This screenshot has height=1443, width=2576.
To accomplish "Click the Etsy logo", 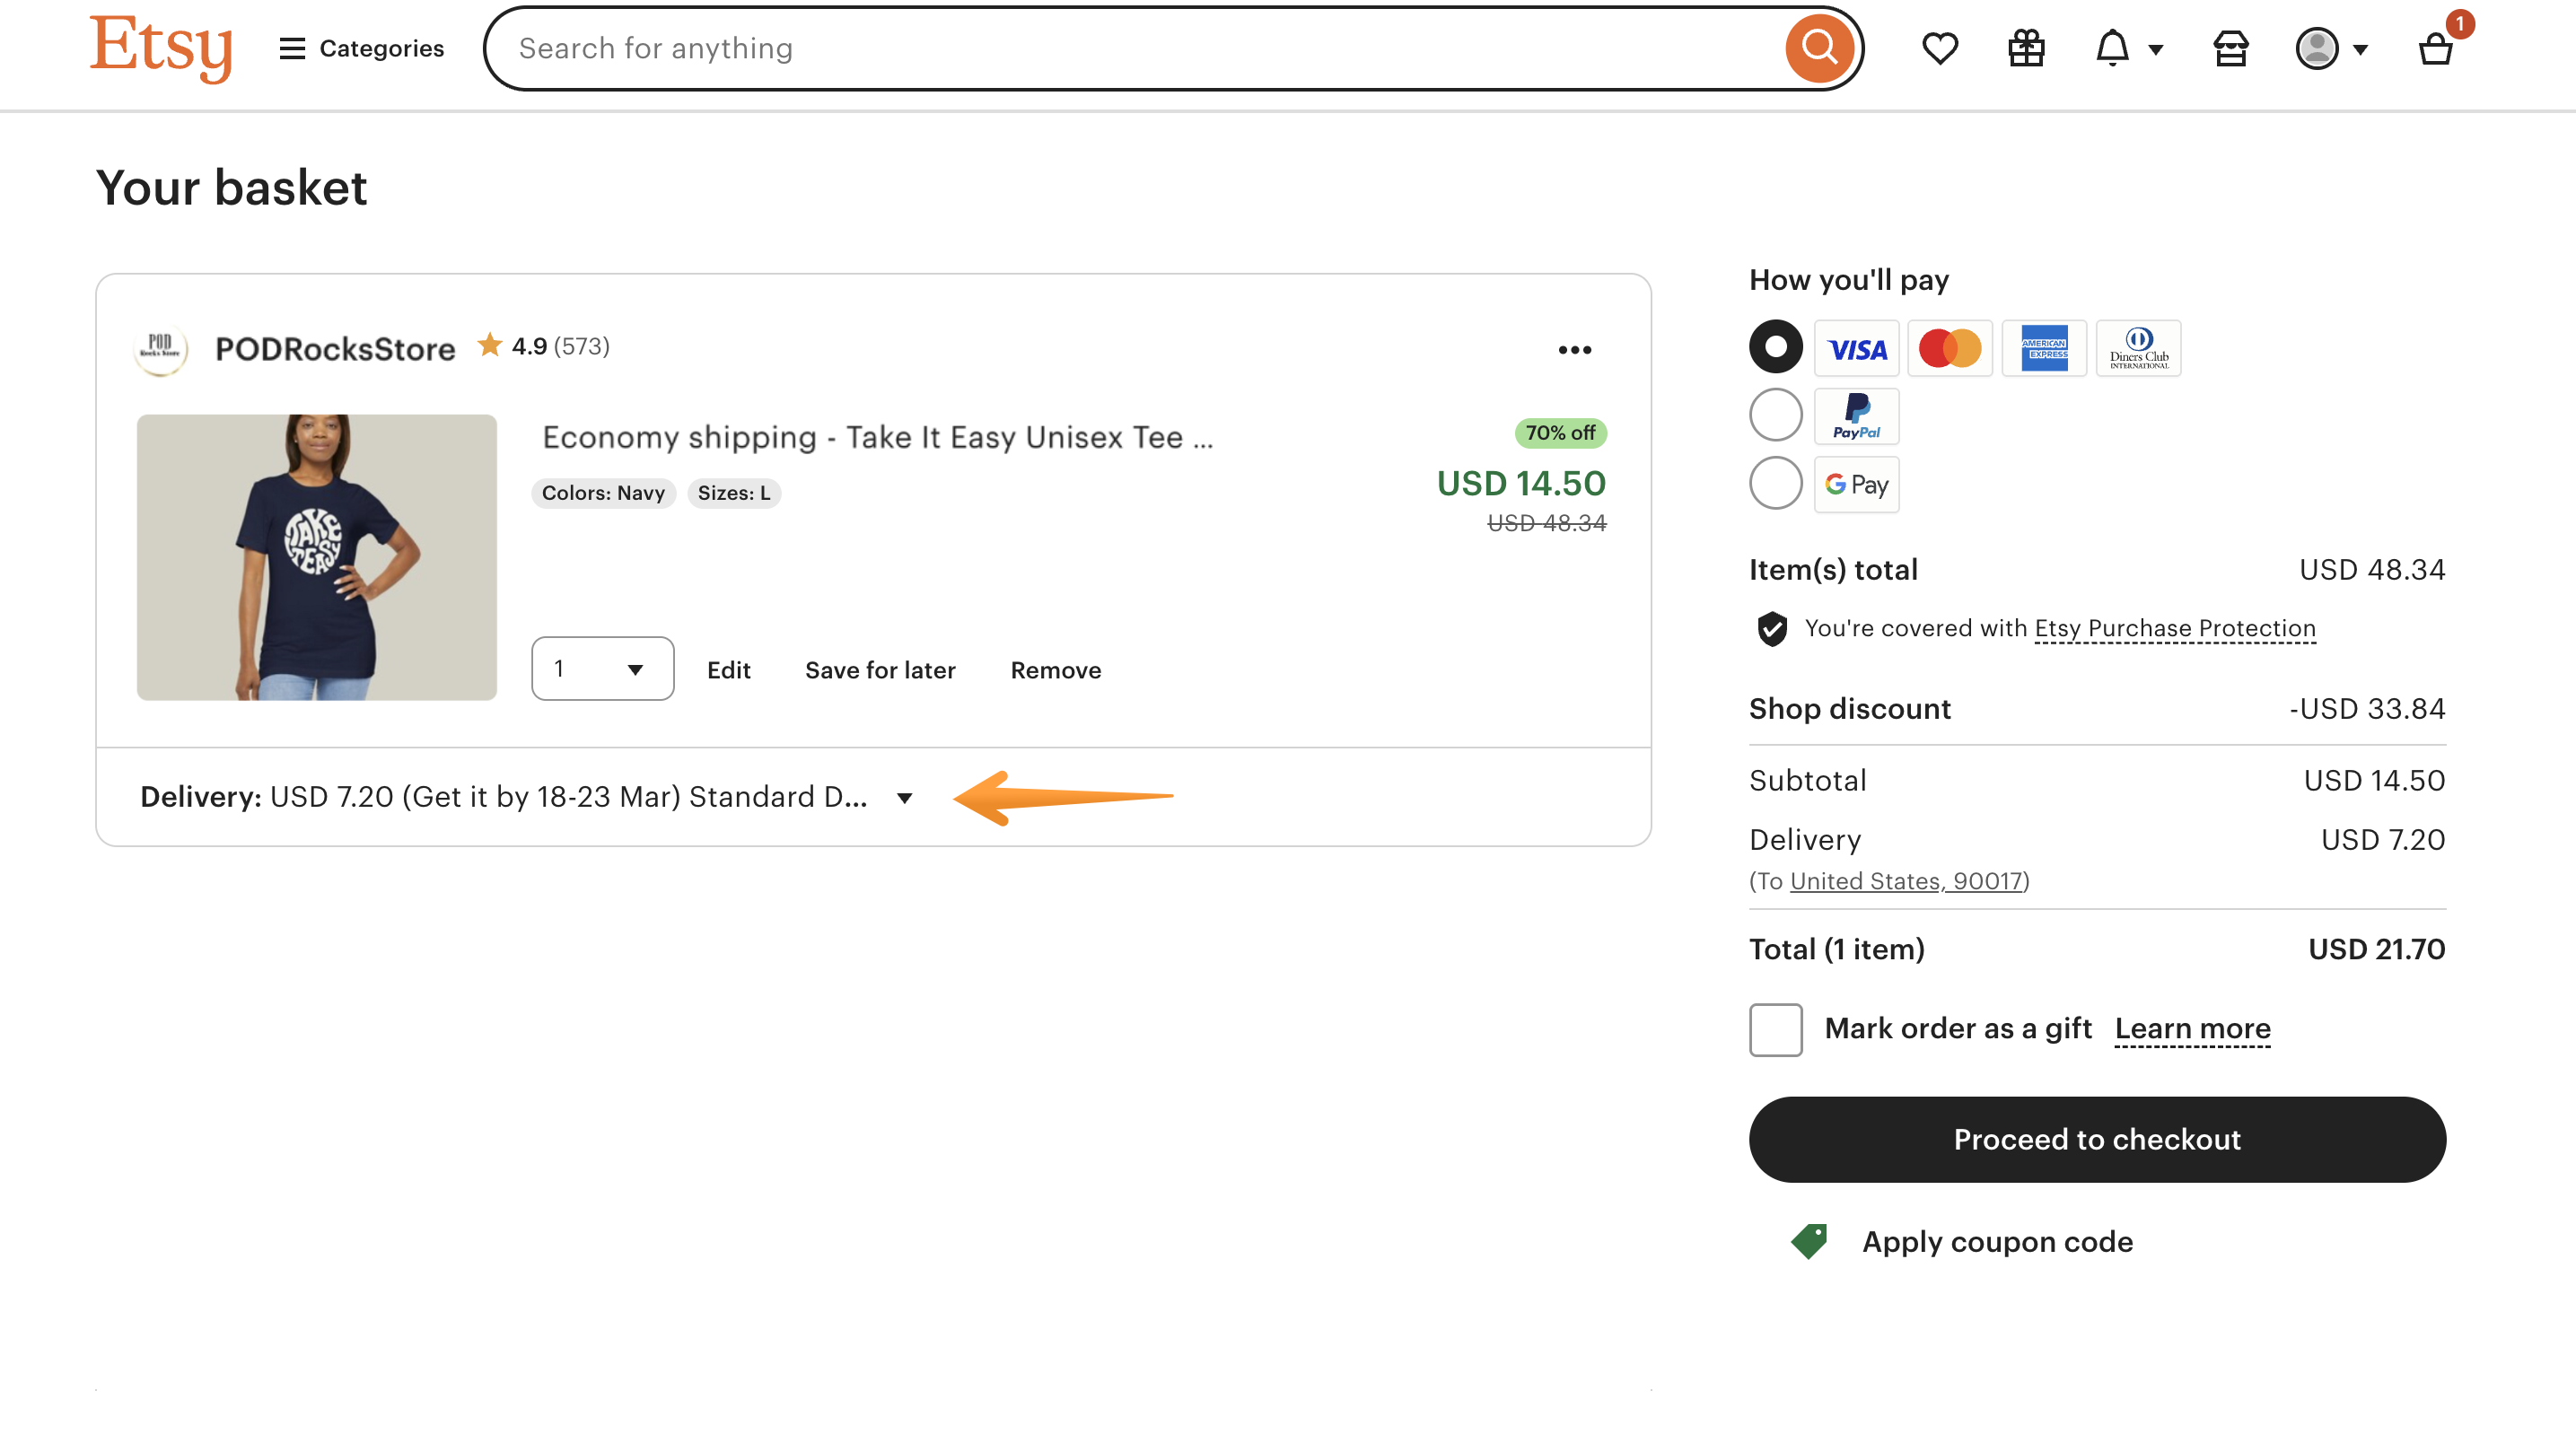I will tap(162, 47).
